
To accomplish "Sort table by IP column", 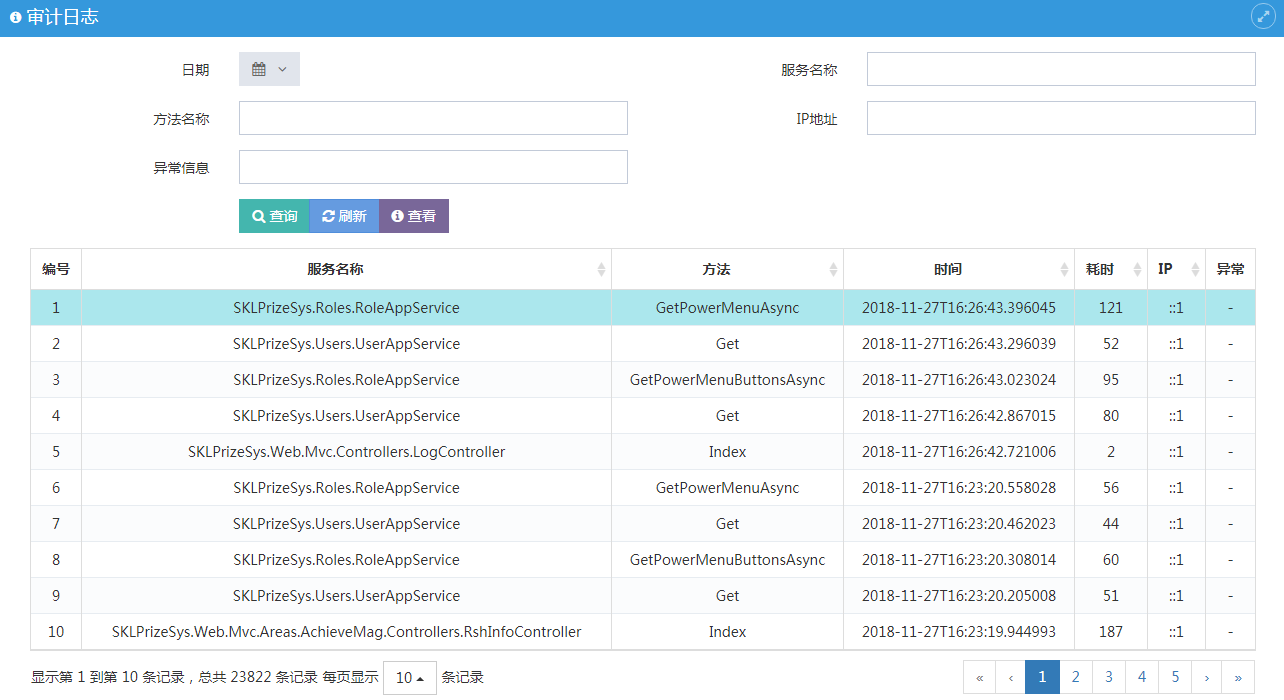I will pos(1176,269).
